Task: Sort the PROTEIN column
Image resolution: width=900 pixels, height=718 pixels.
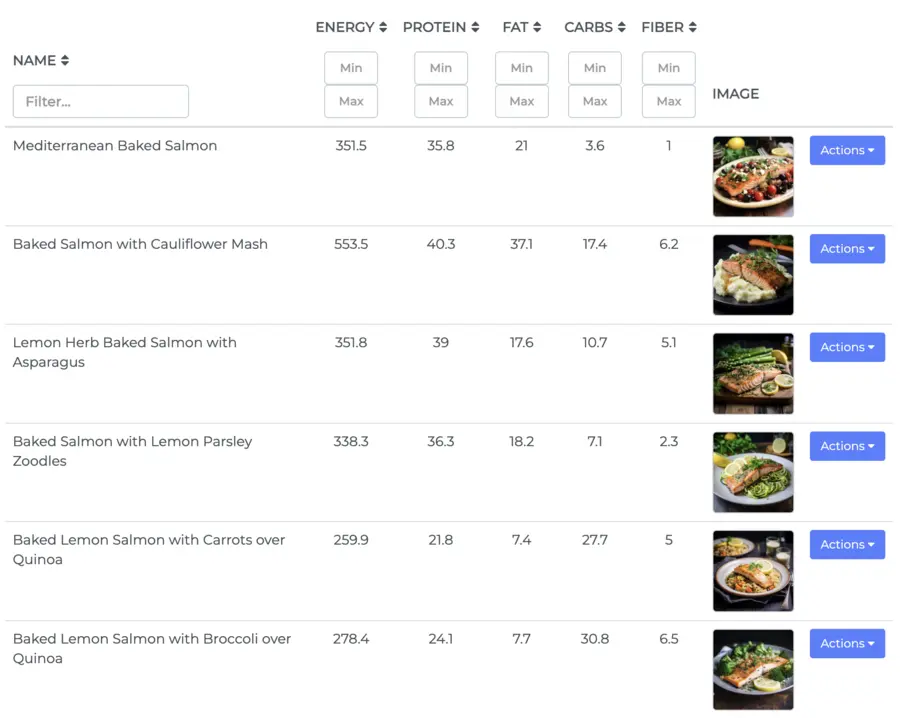Action: pos(441,27)
